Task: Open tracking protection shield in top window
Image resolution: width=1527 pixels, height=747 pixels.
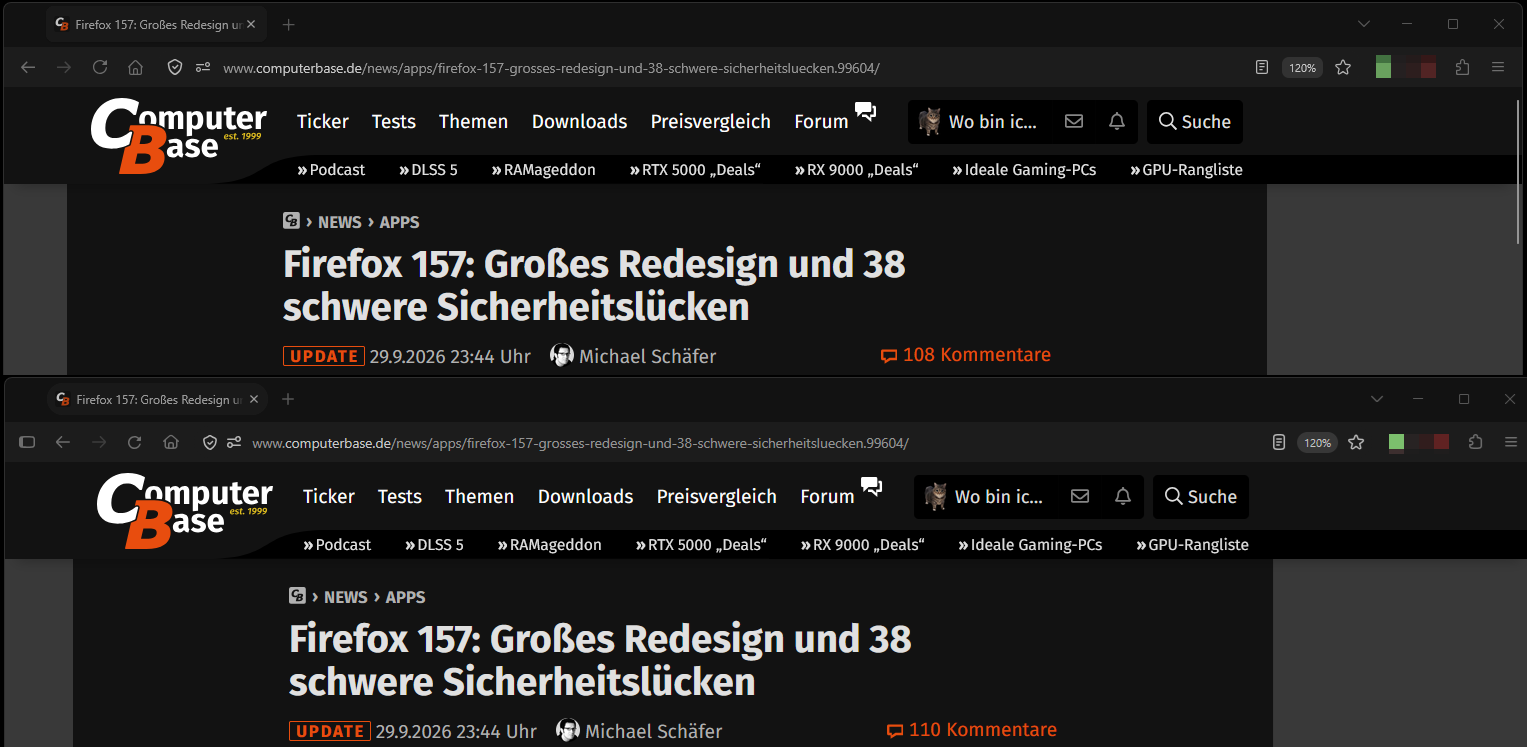Action: tap(175, 67)
